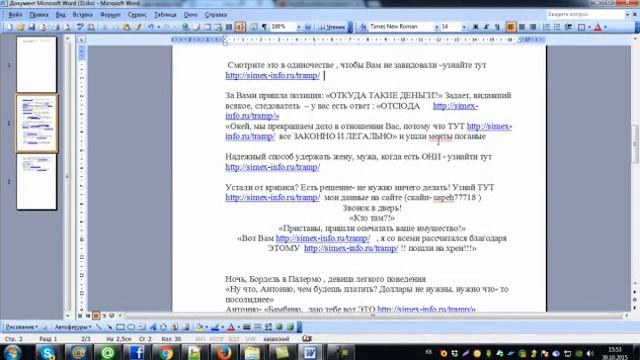
Task: Open font color dropdown in formatting toolbar
Action: click(x=605, y=27)
